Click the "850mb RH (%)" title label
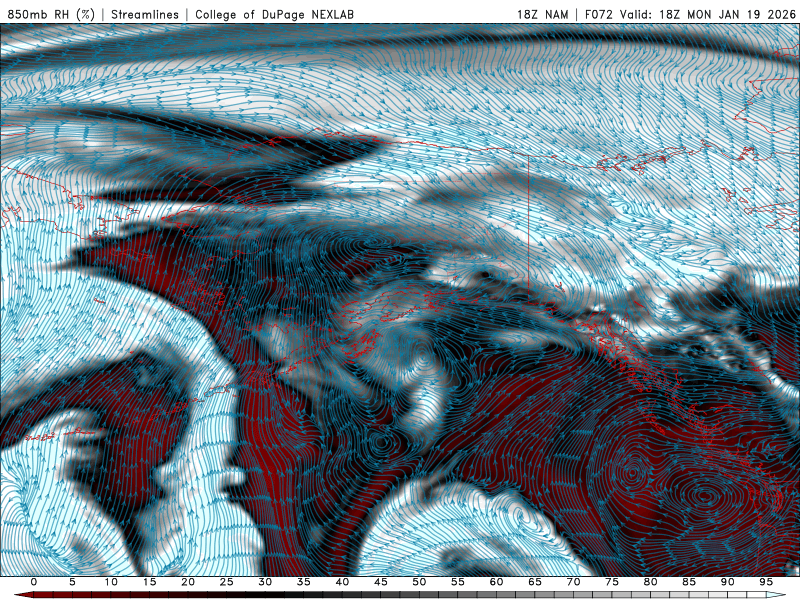Screen dimensions: 800x600 [51, 14]
